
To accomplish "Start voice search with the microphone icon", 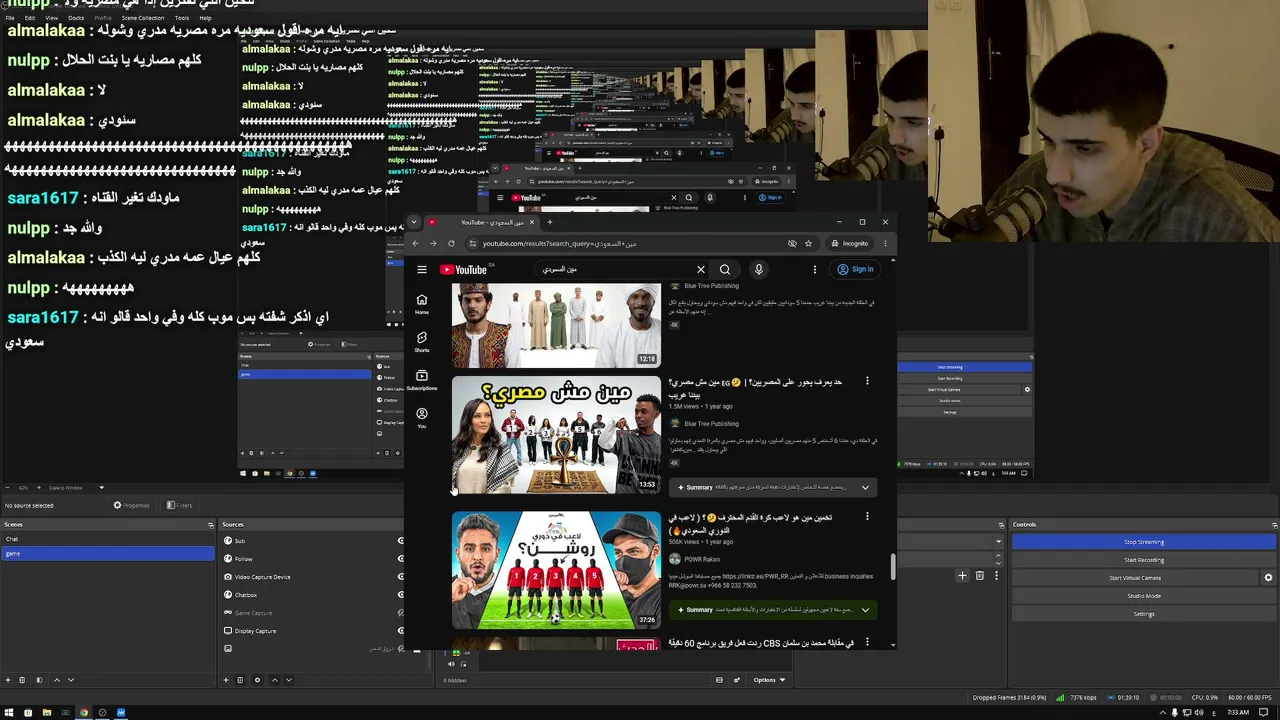I will [759, 269].
